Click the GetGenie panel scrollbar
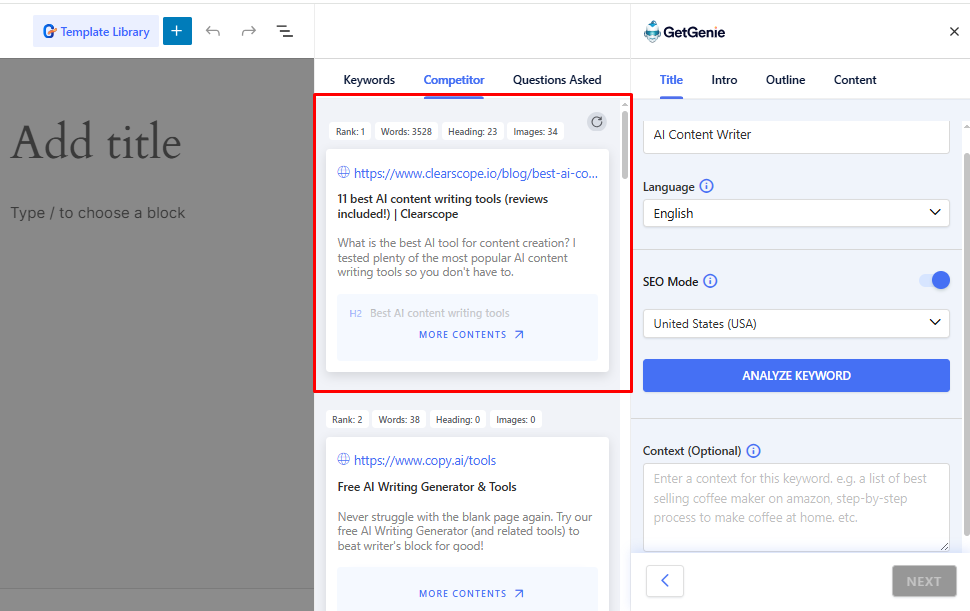Viewport: 970px width, 611px height. [966, 343]
